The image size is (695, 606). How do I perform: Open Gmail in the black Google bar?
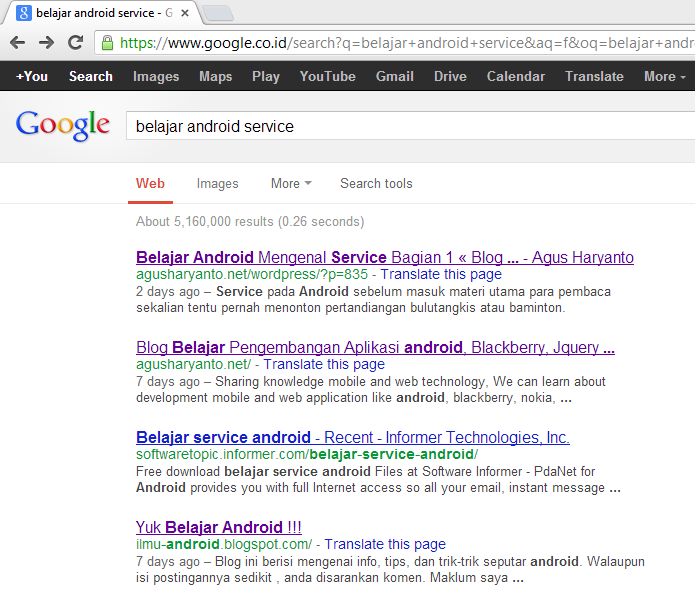395,76
